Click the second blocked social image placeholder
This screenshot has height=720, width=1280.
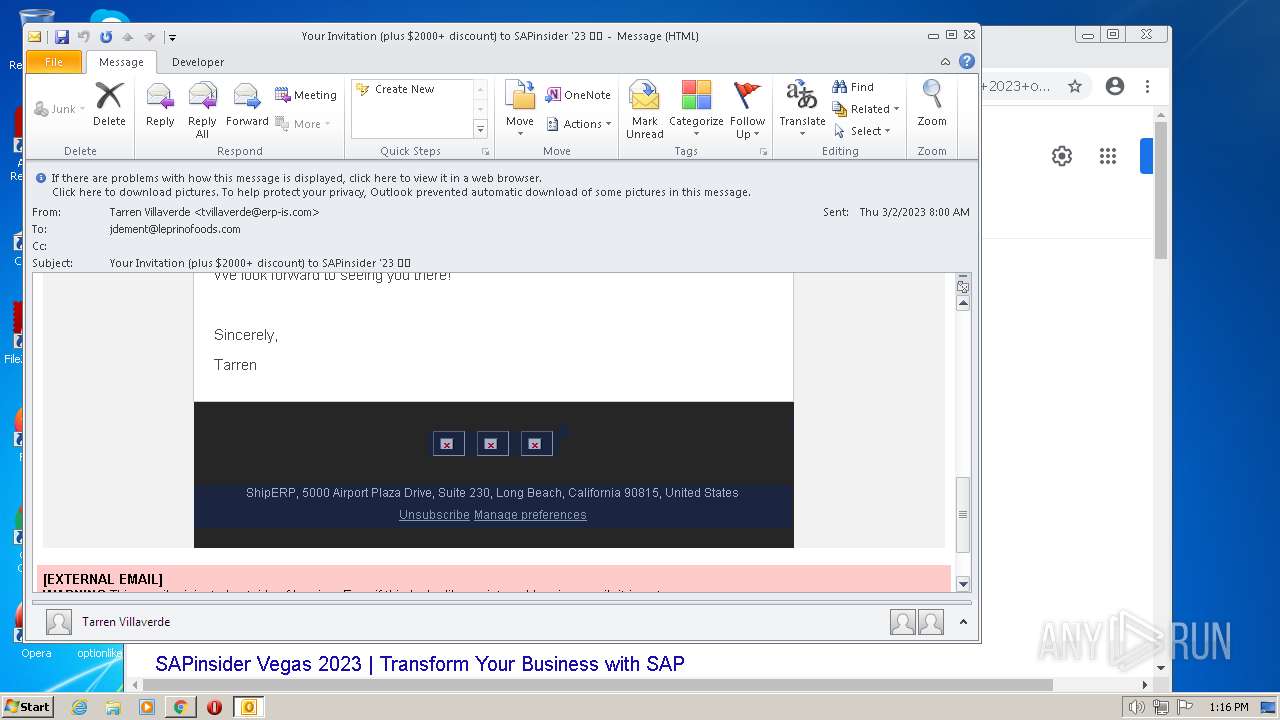click(492, 443)
